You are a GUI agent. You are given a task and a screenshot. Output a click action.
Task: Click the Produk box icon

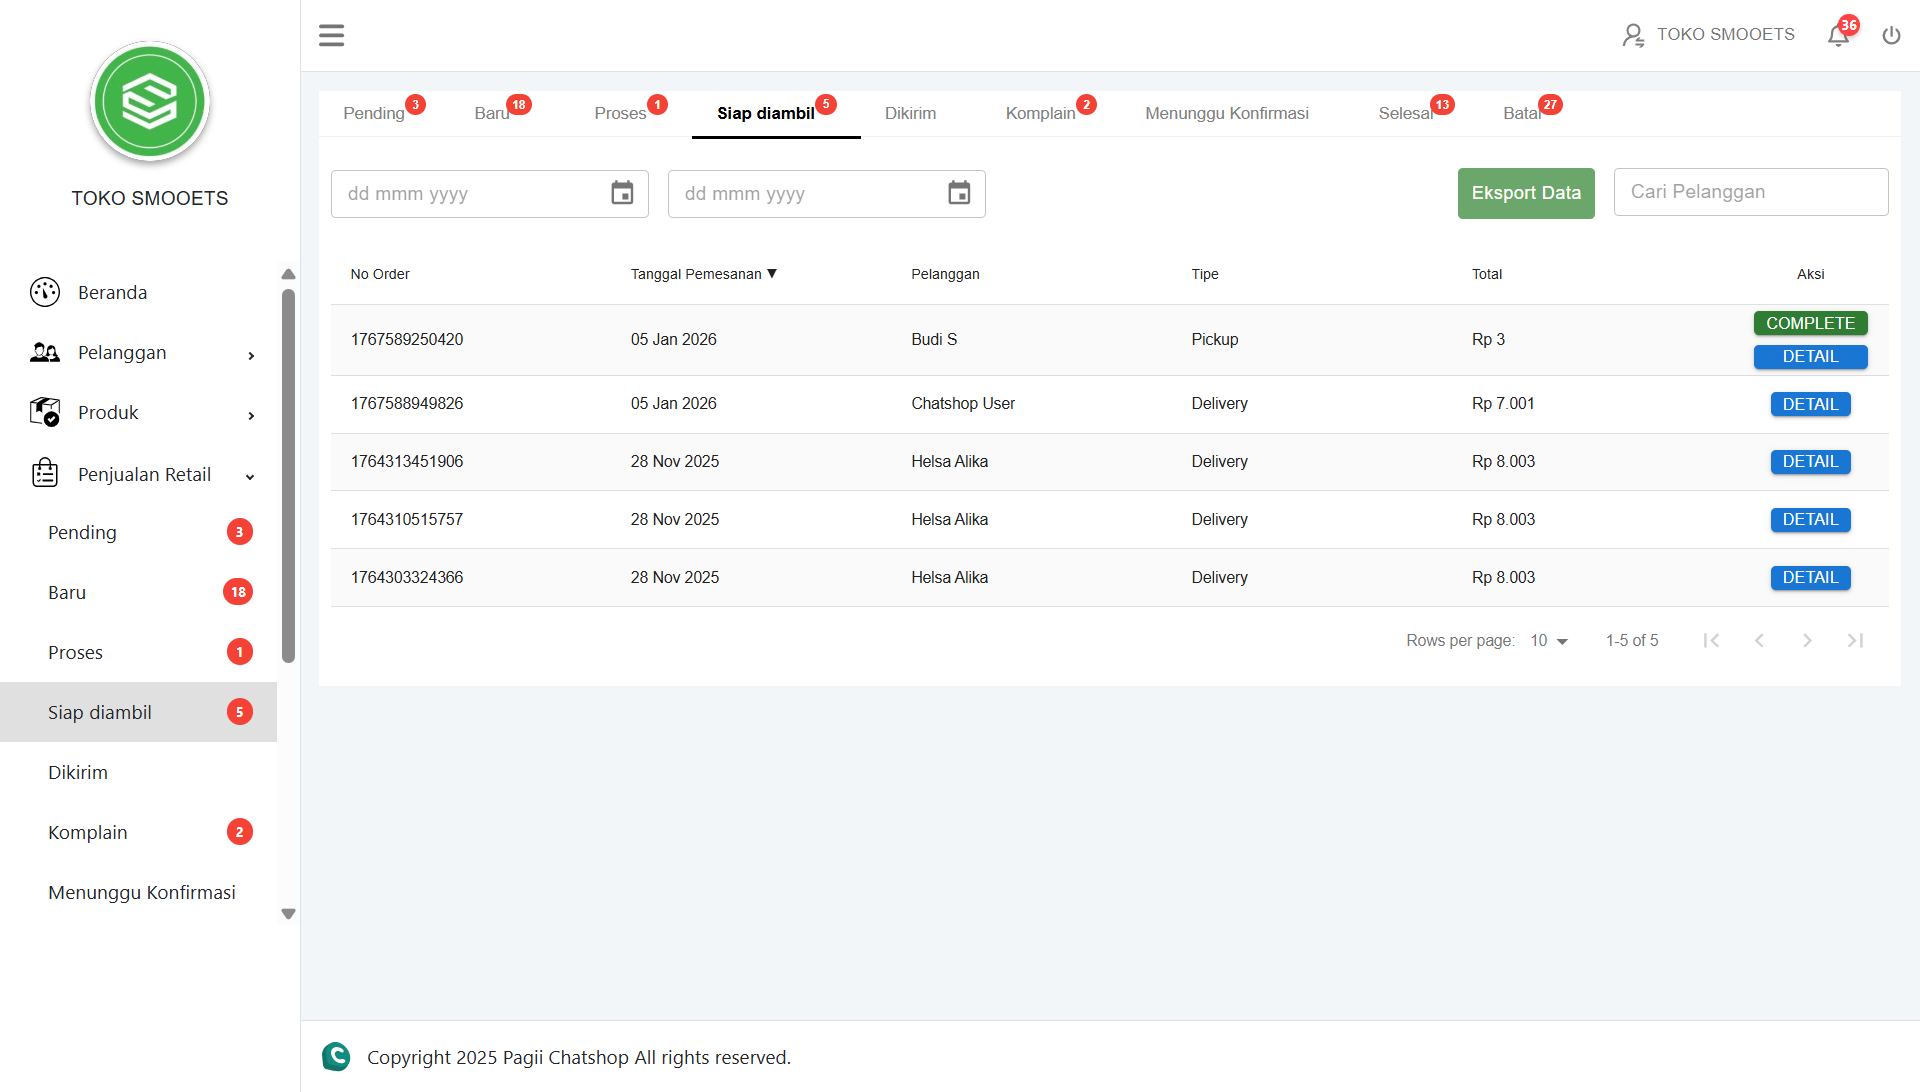point(45,412)
